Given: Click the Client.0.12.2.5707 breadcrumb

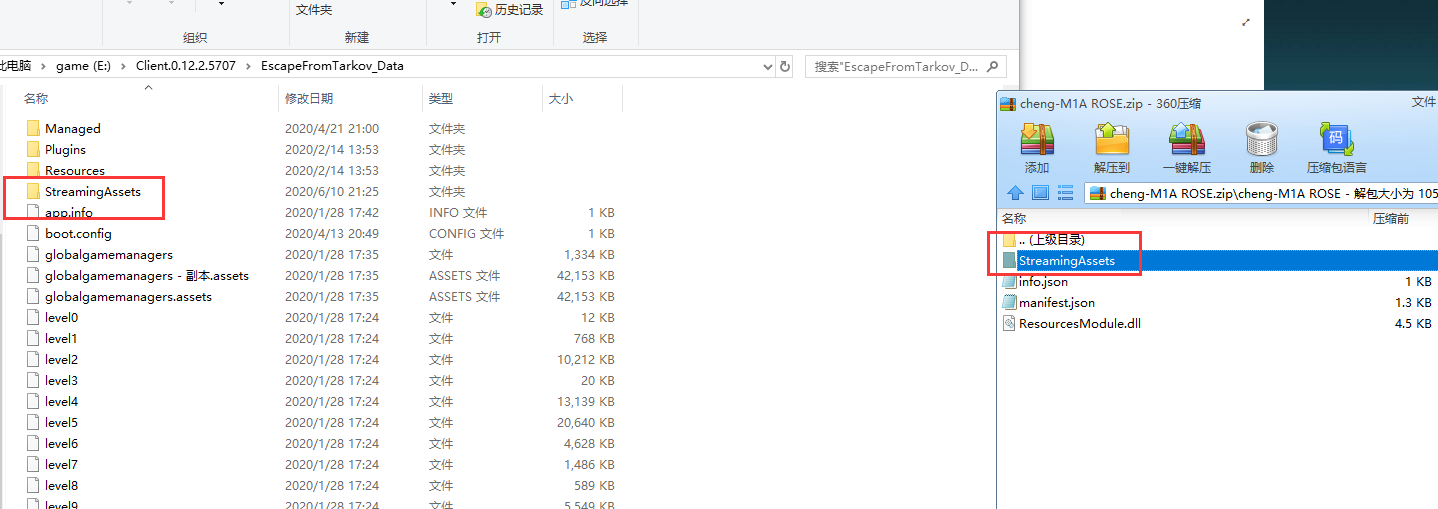Looking at the screenshot, I should click(186, 66).
